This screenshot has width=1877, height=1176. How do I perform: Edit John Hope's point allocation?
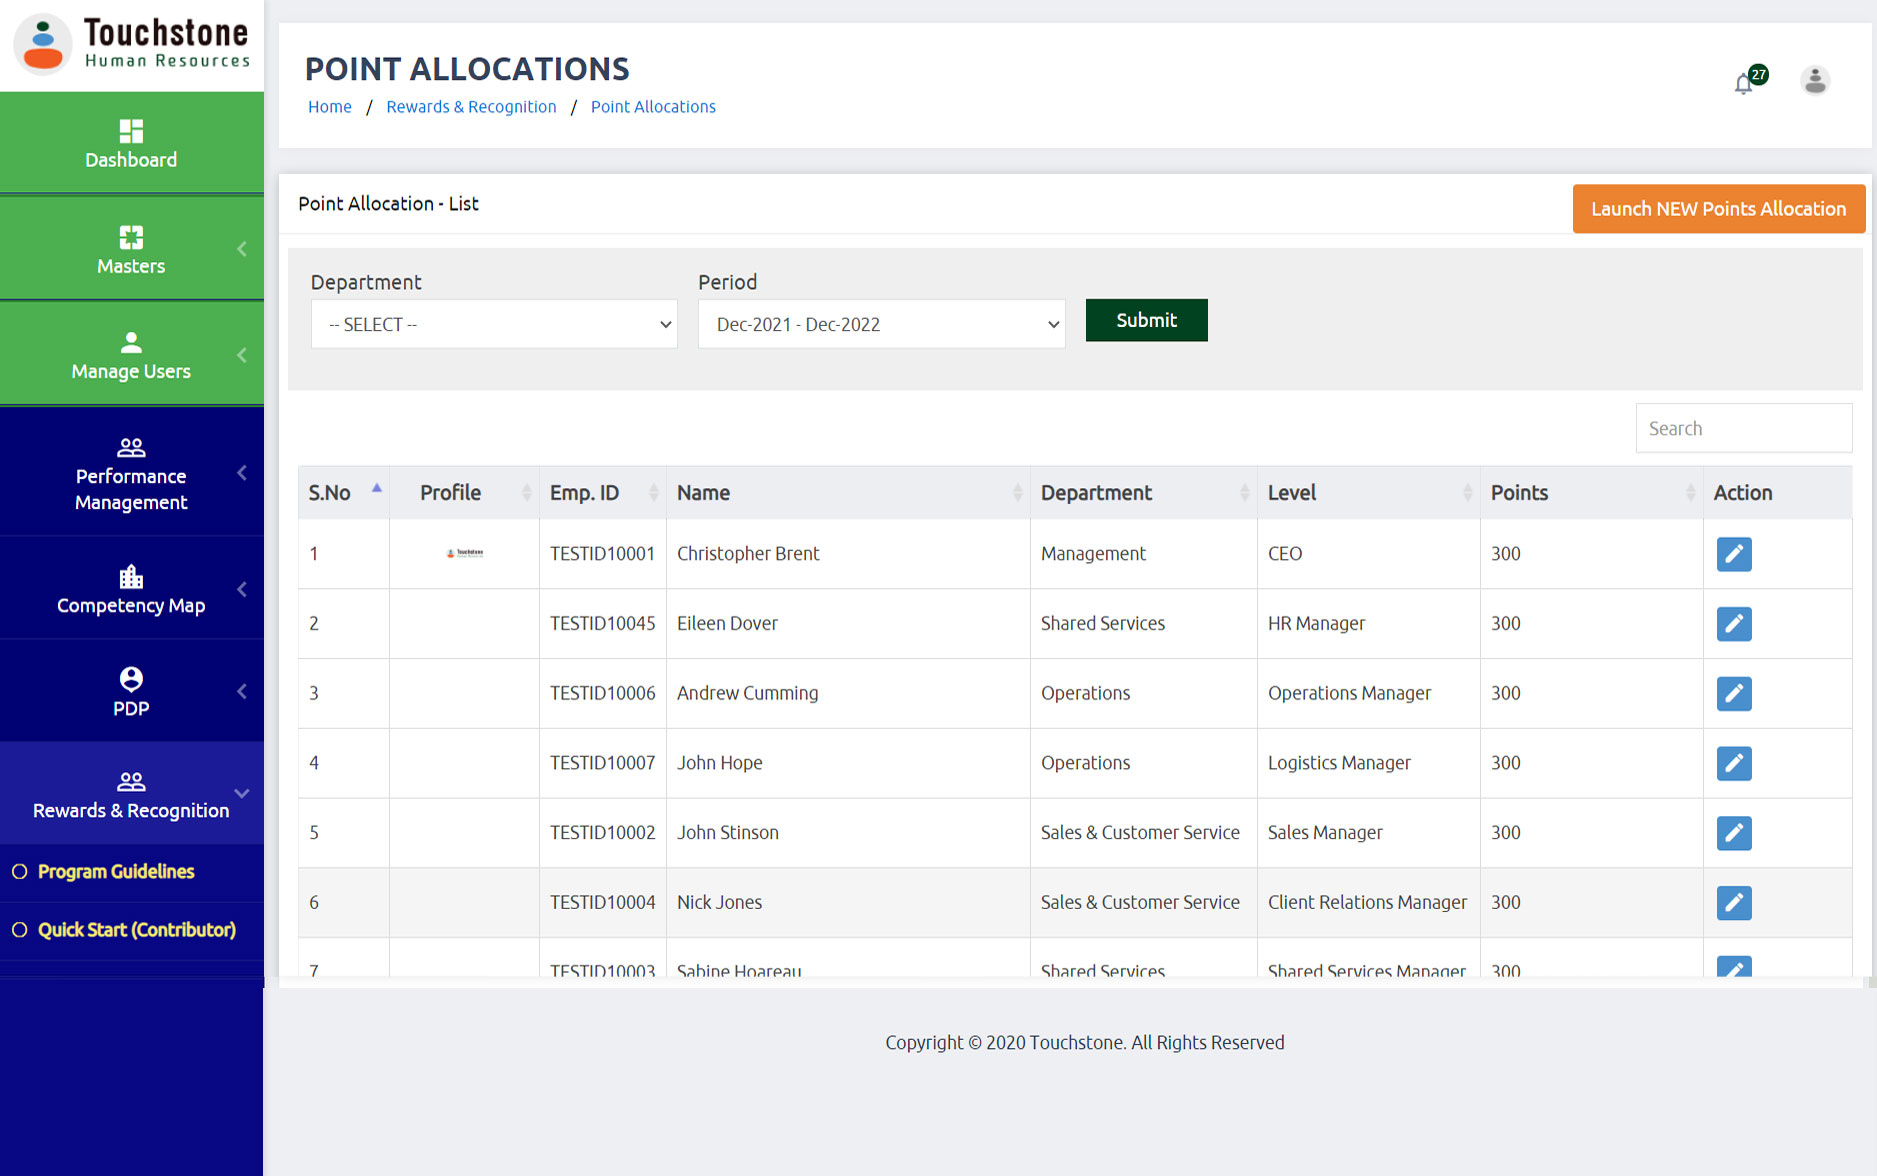tap(1733, 764)
